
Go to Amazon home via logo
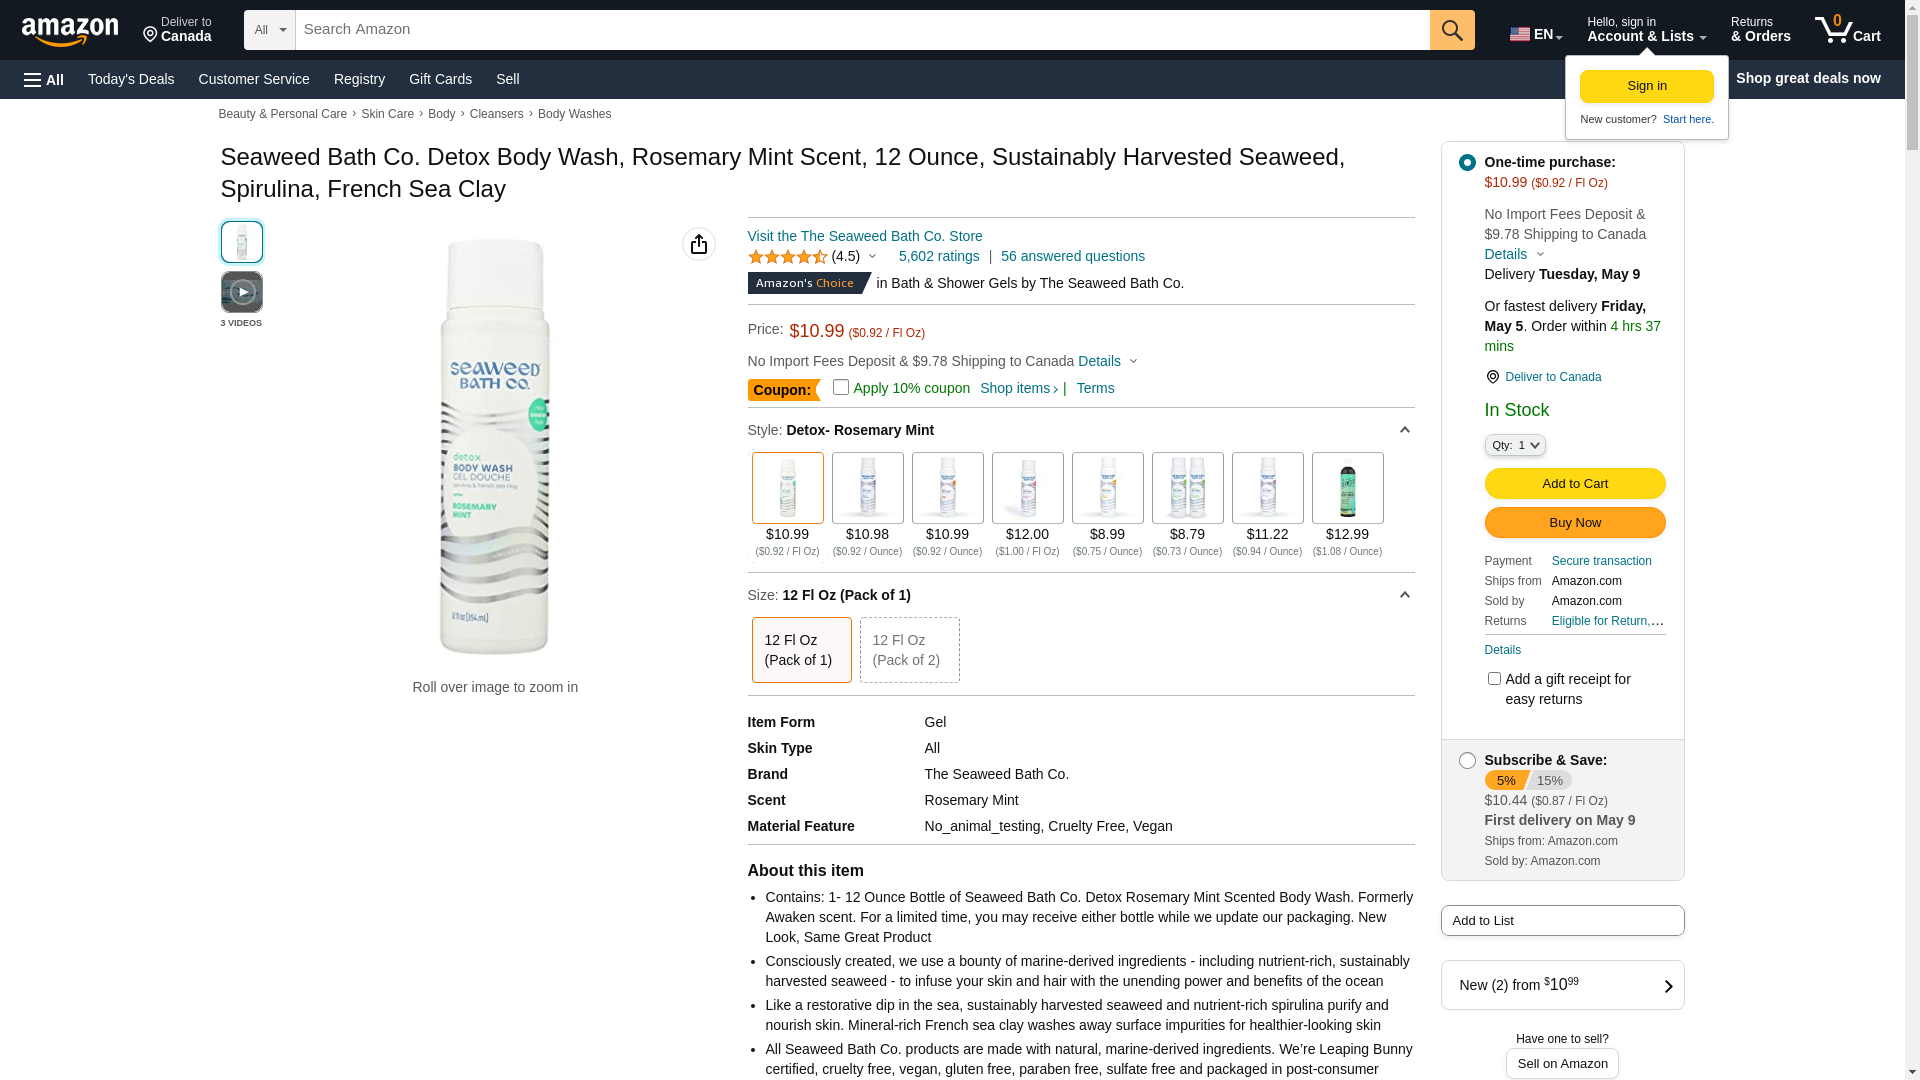70,32
